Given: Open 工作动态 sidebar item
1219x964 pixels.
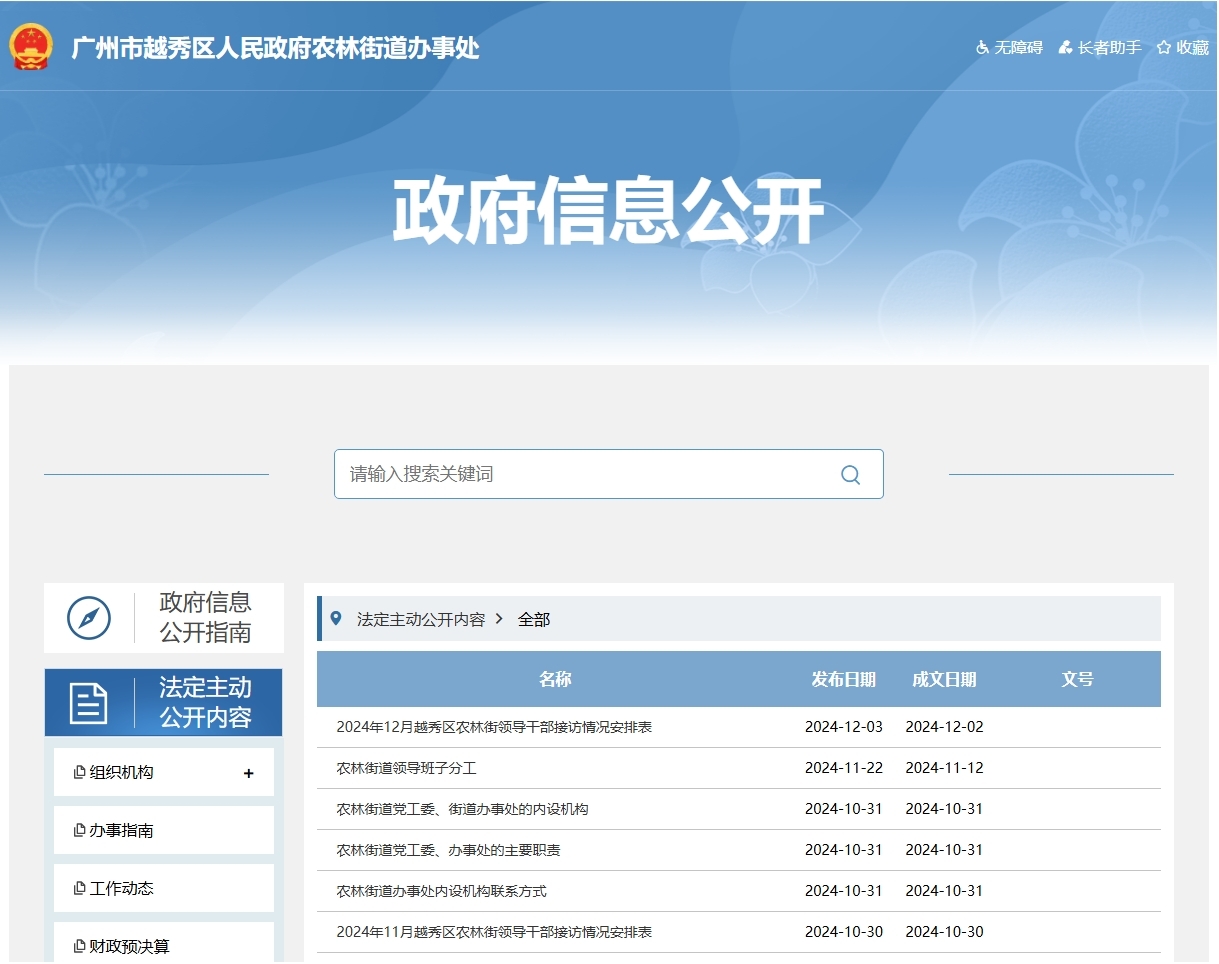Looking at the screenshot, I should [164, 888].
